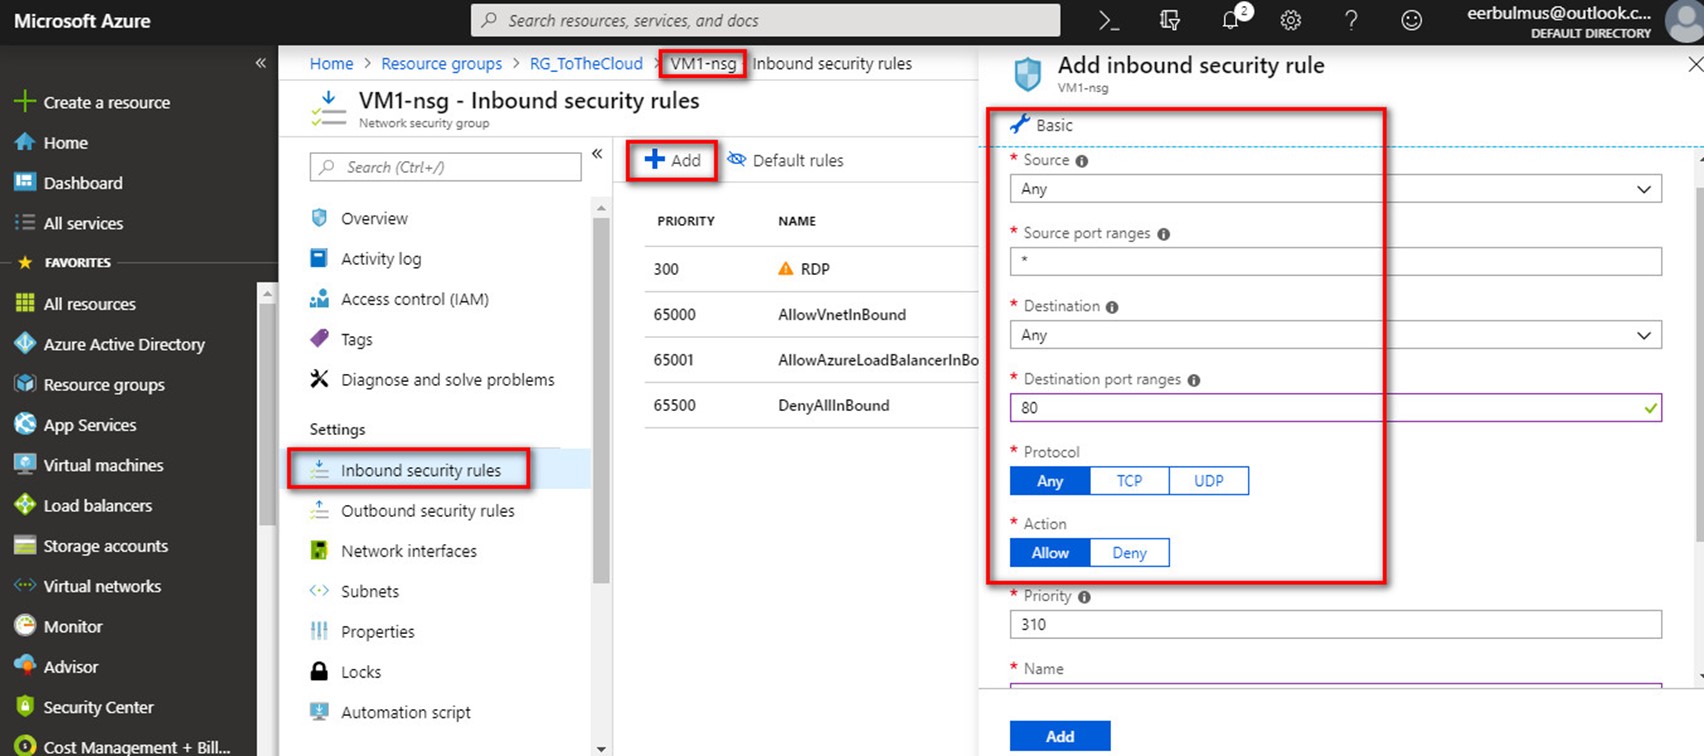Open the Source dropdown
This screenshot has width=1704, height=756.
point(1336,189)
